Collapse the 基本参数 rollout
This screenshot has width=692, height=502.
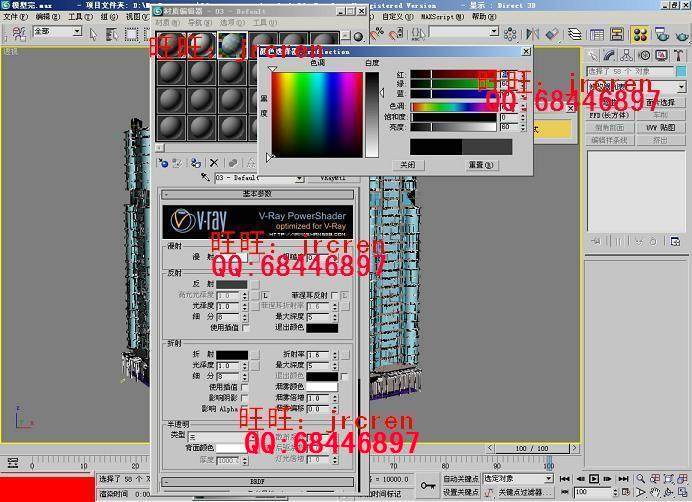coord(258,194)
